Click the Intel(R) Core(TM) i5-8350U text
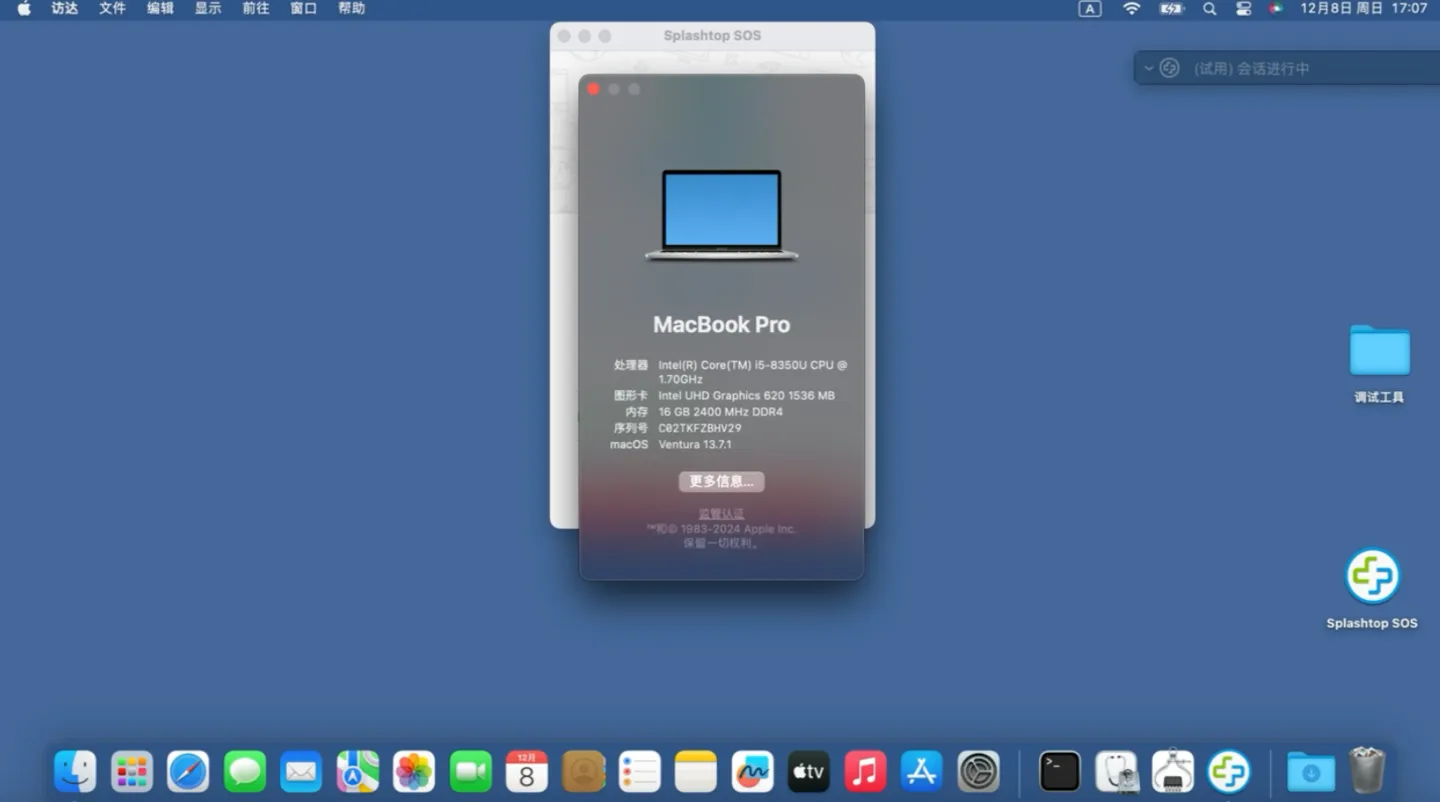The width and height of the screenshot is (1440, 802). click(753, 372)
